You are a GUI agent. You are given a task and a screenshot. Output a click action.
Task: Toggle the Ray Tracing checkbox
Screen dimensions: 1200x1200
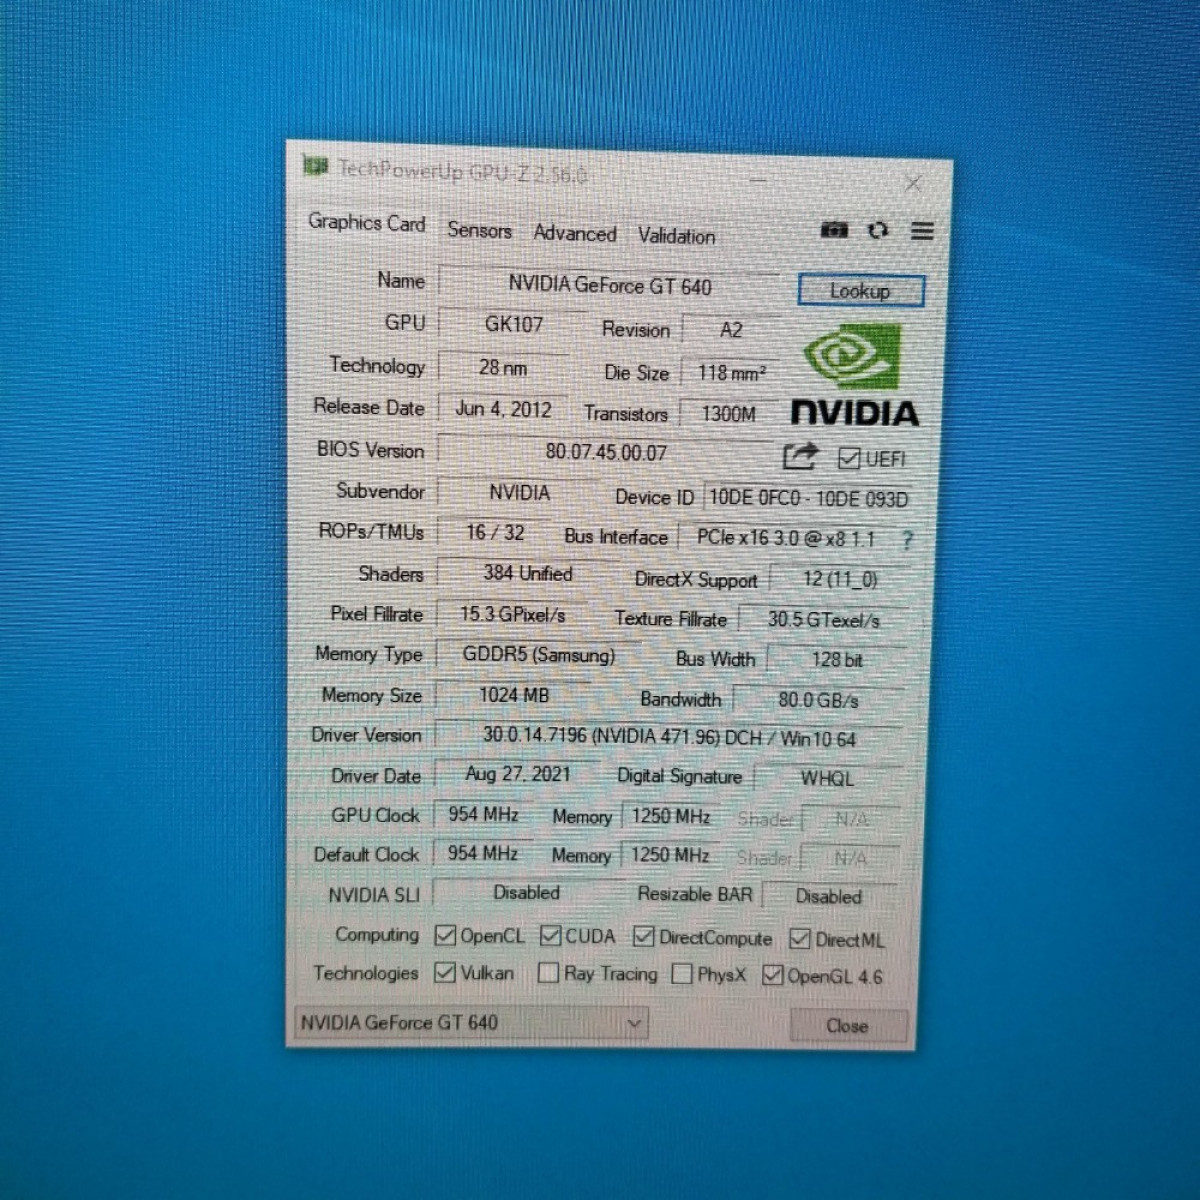(x=548, y=973)
